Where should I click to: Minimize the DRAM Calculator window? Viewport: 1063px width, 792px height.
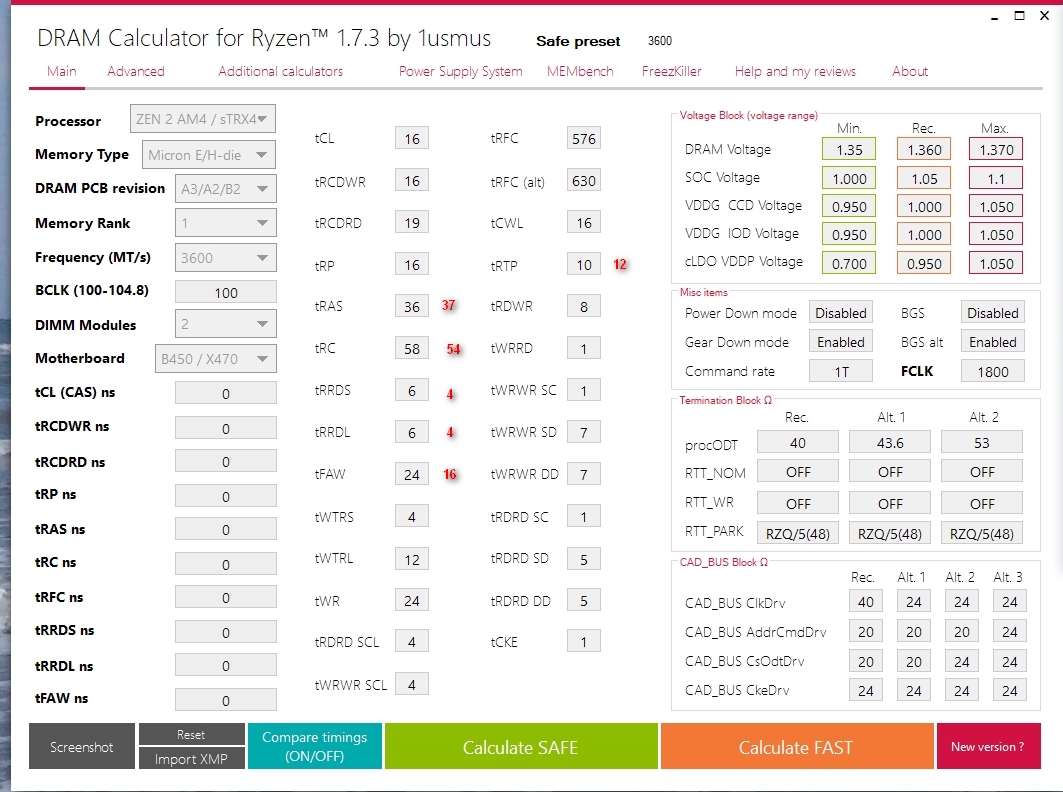click(x=995, y=16)
